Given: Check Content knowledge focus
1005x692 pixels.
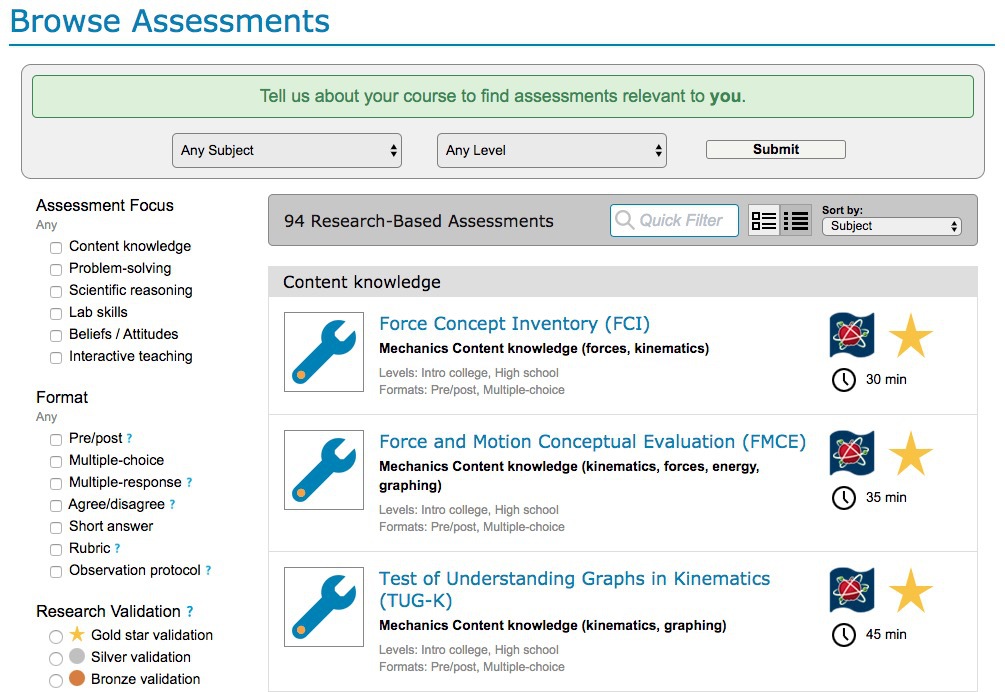Looking at the screenshot, I should pos(56,248).
